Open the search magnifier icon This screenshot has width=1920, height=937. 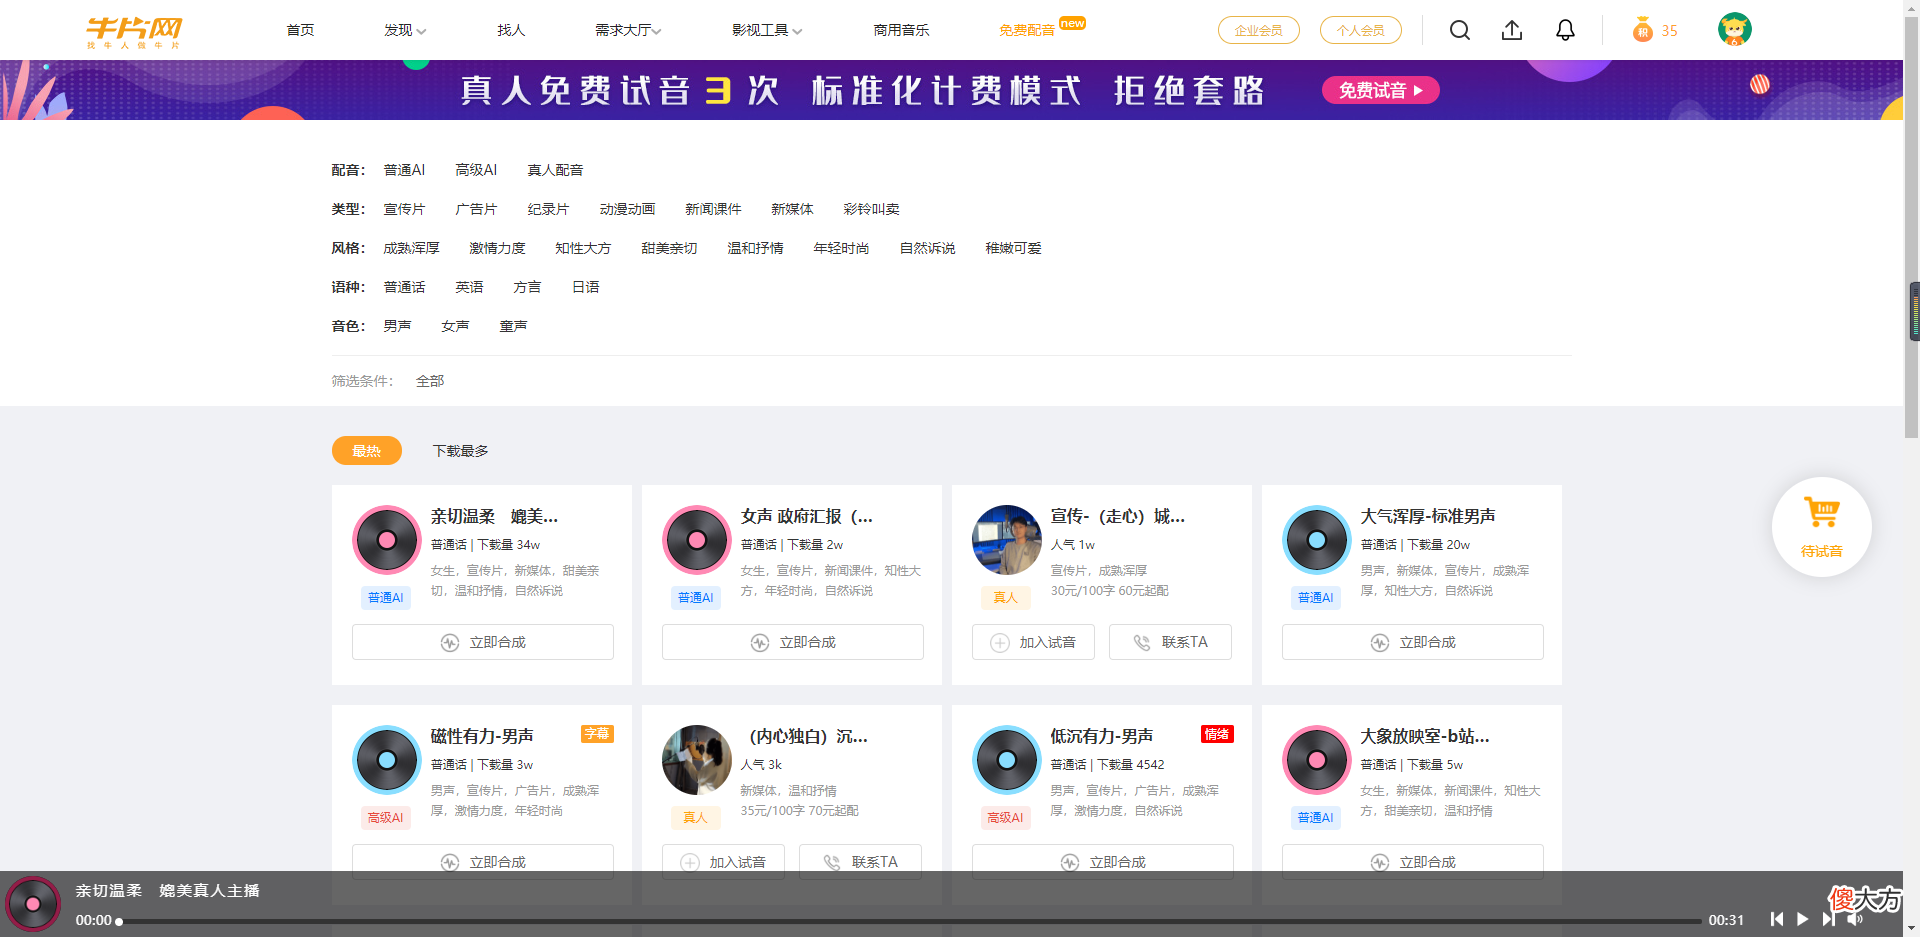click(1460, 30)
